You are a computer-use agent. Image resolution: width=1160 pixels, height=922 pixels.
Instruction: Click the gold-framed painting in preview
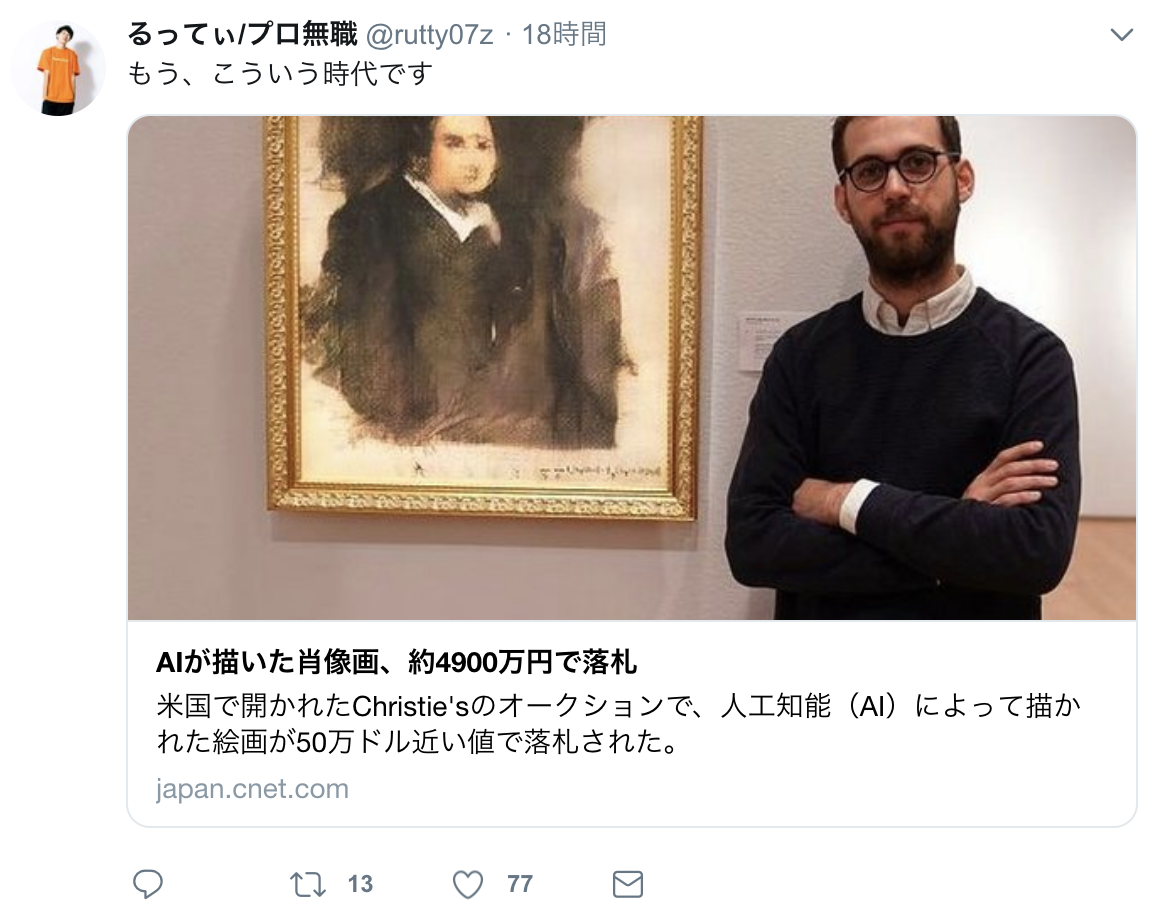484,317
